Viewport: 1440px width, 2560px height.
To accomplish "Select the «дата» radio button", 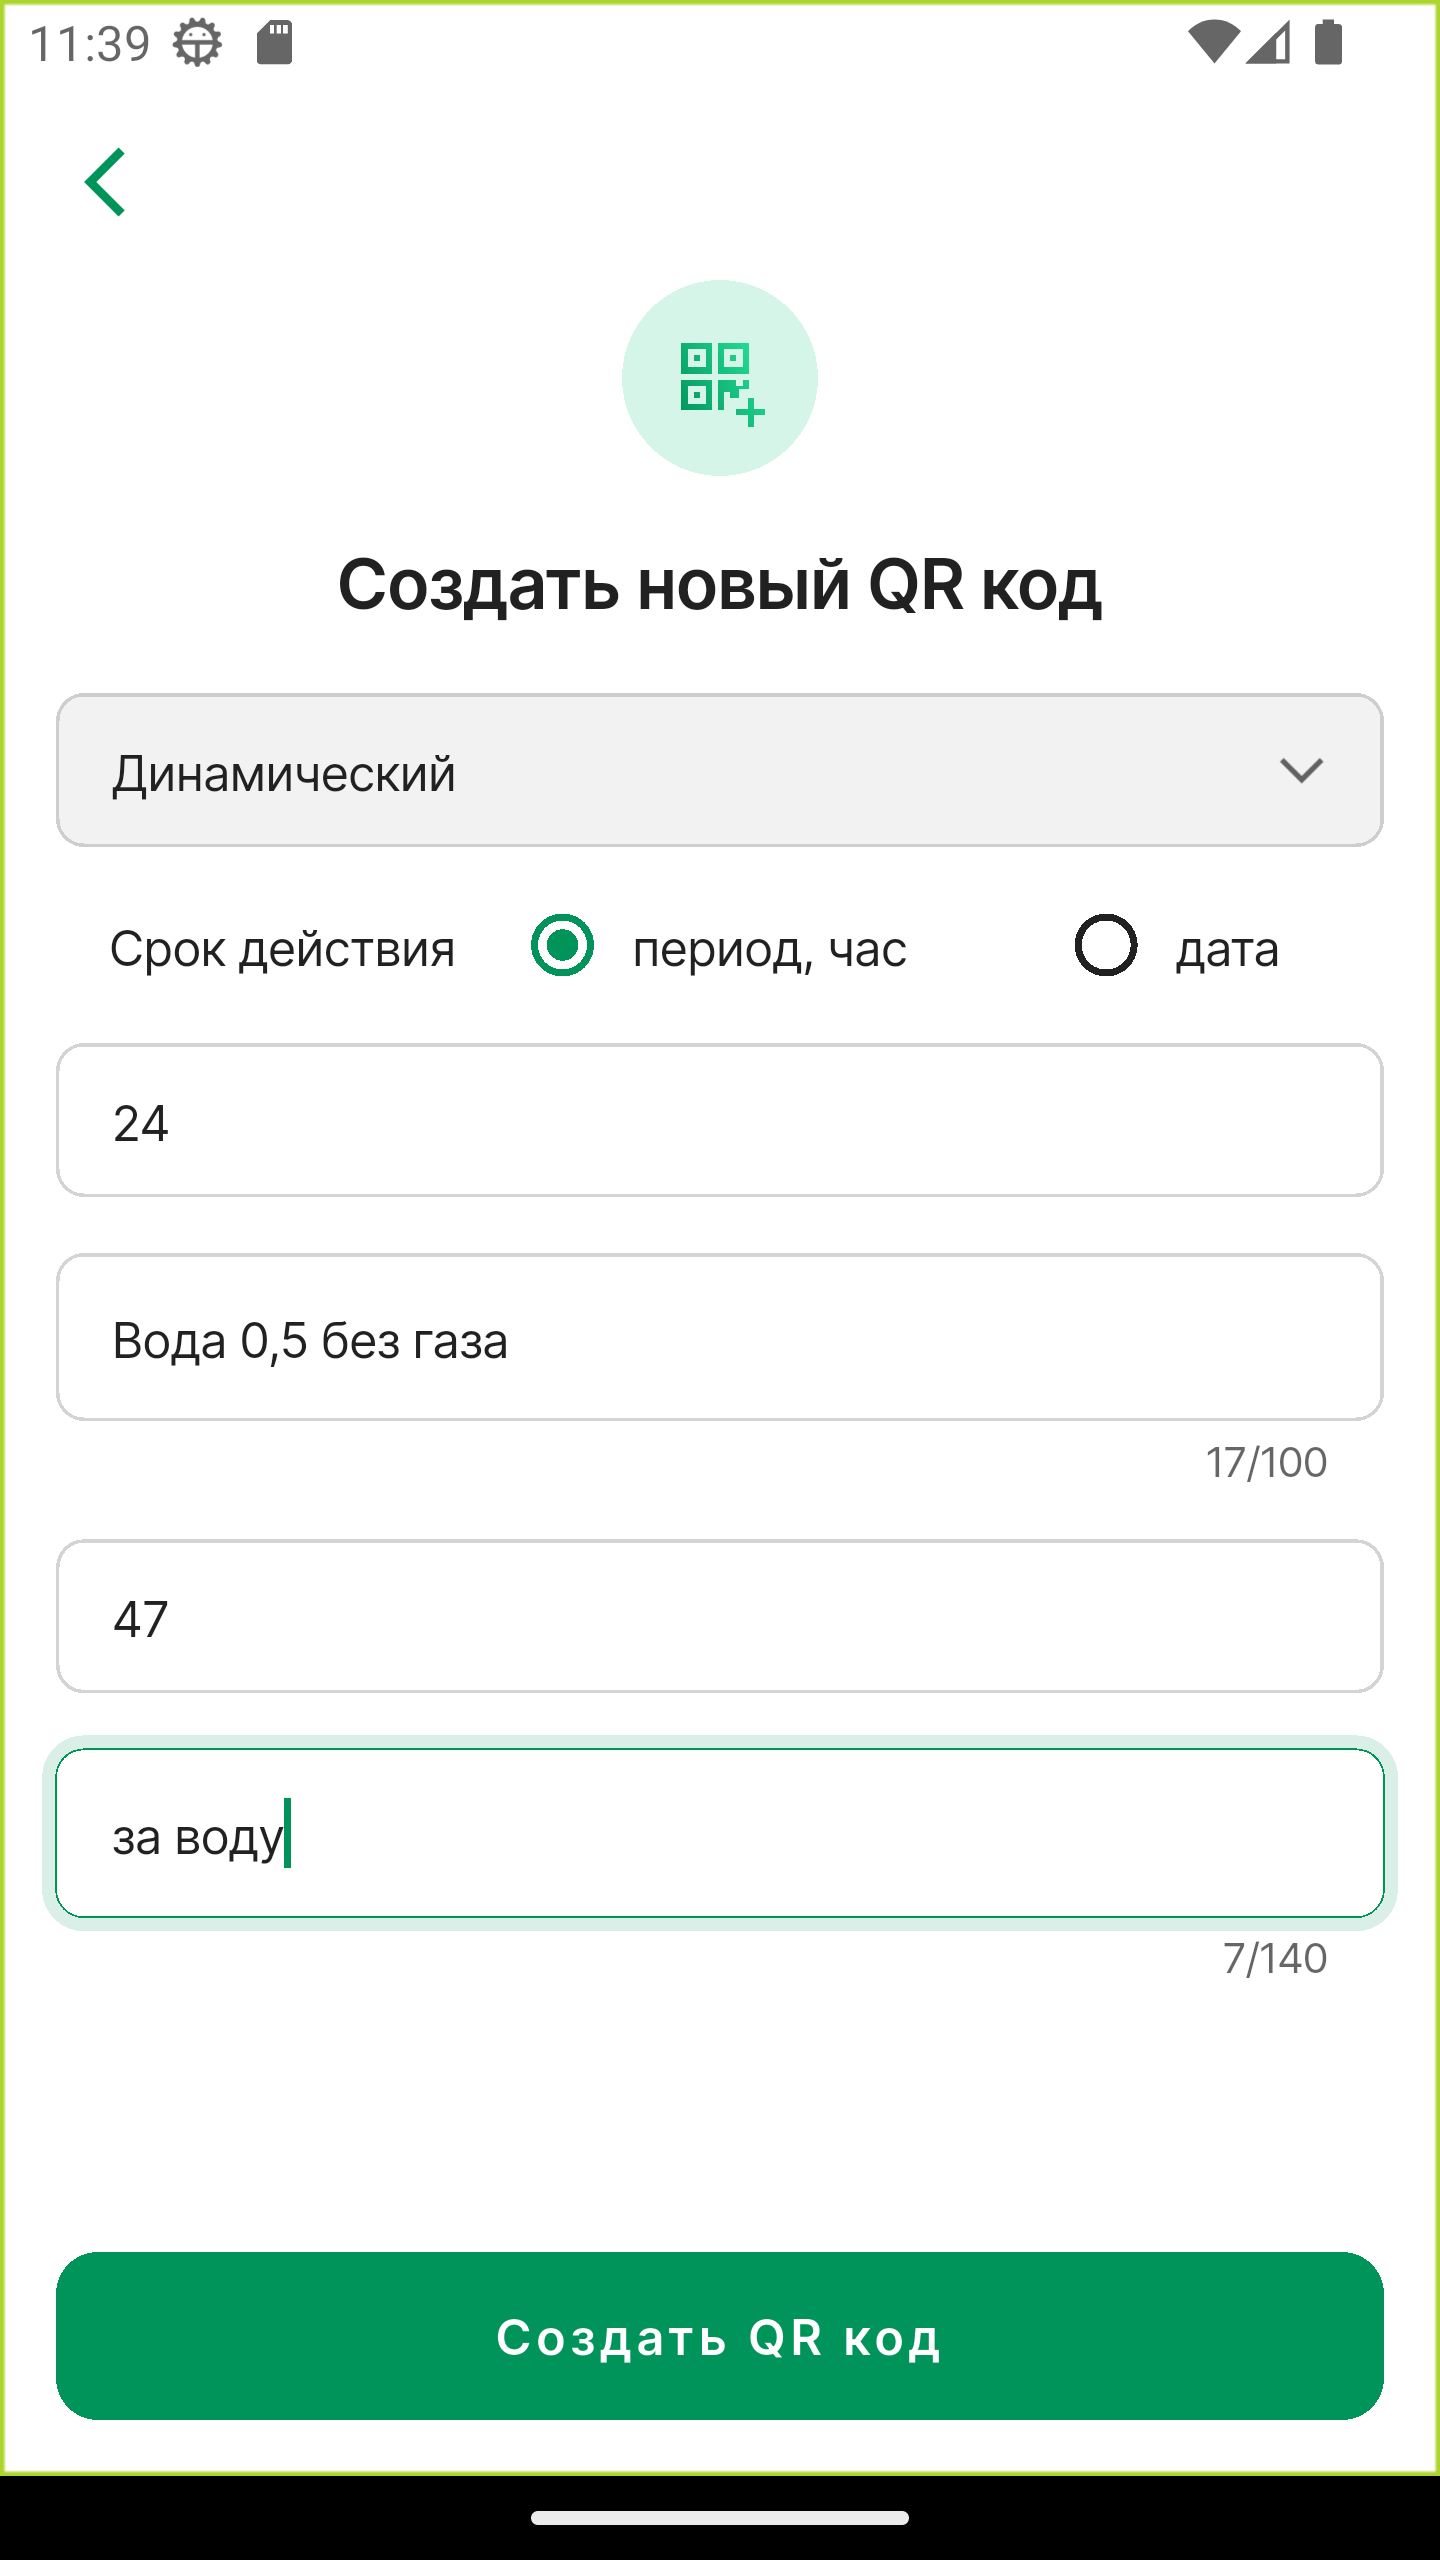I will click(1104, 947).
